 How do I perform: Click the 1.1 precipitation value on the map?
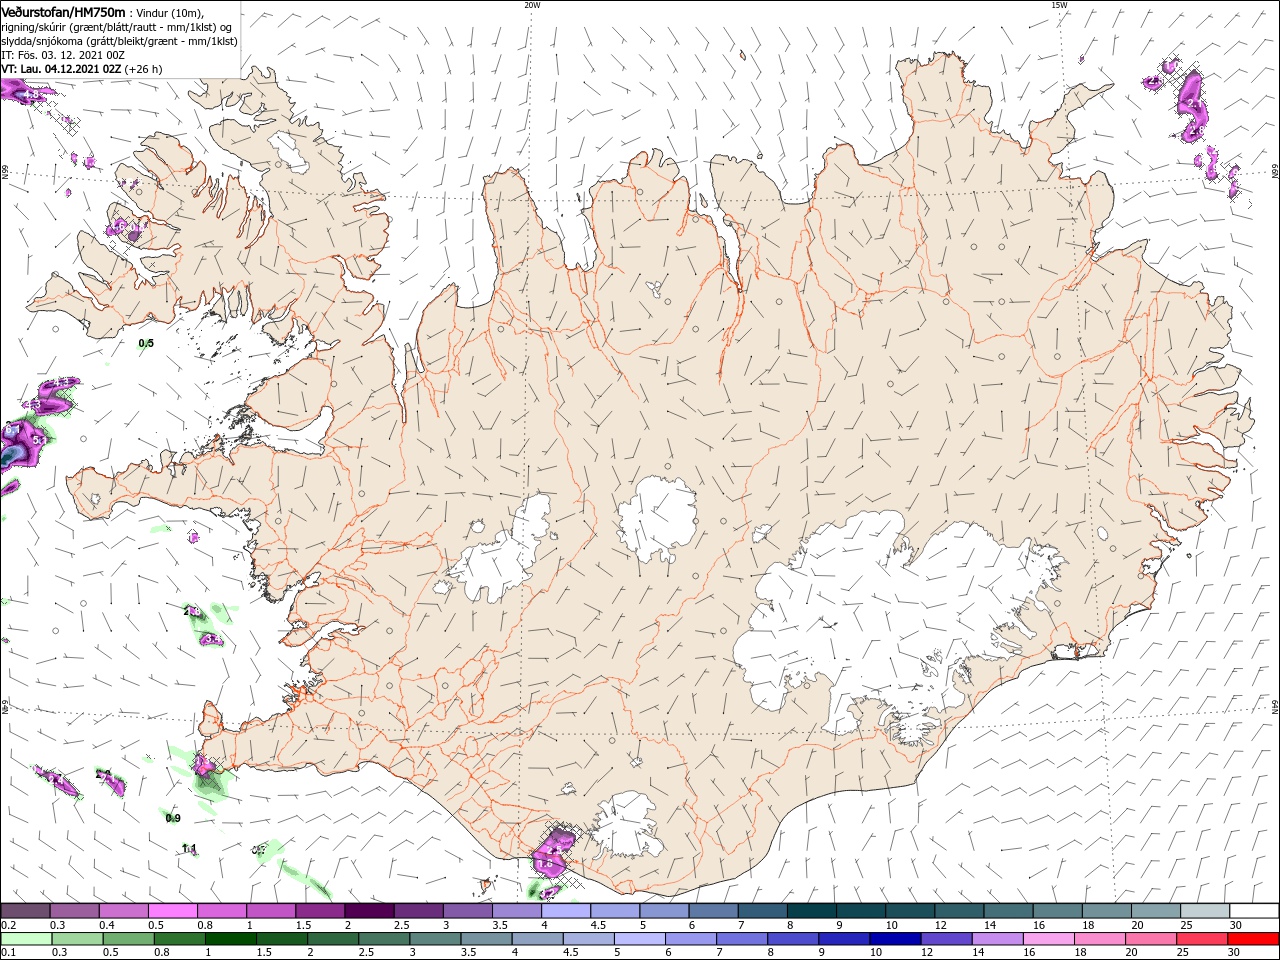click(x=190, y=849)
